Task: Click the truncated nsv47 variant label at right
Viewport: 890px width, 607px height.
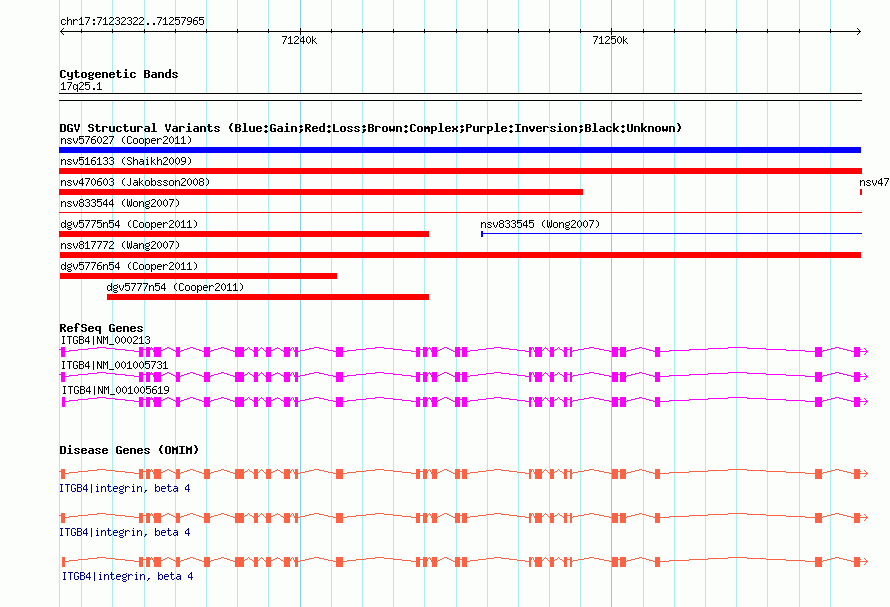Action: (x=874, y=182)
